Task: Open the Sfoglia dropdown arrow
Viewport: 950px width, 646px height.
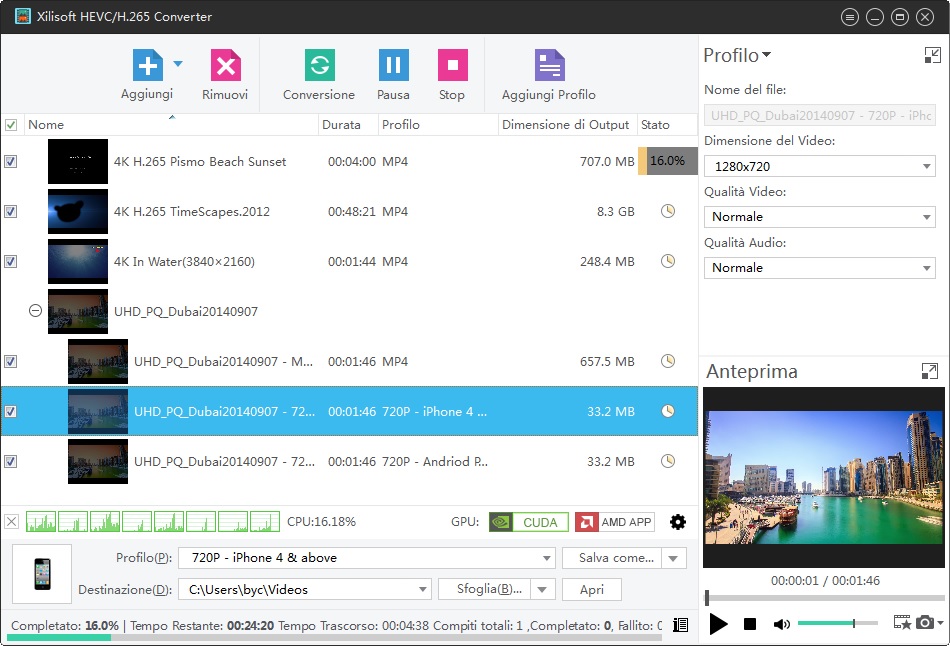Action: 543,589
